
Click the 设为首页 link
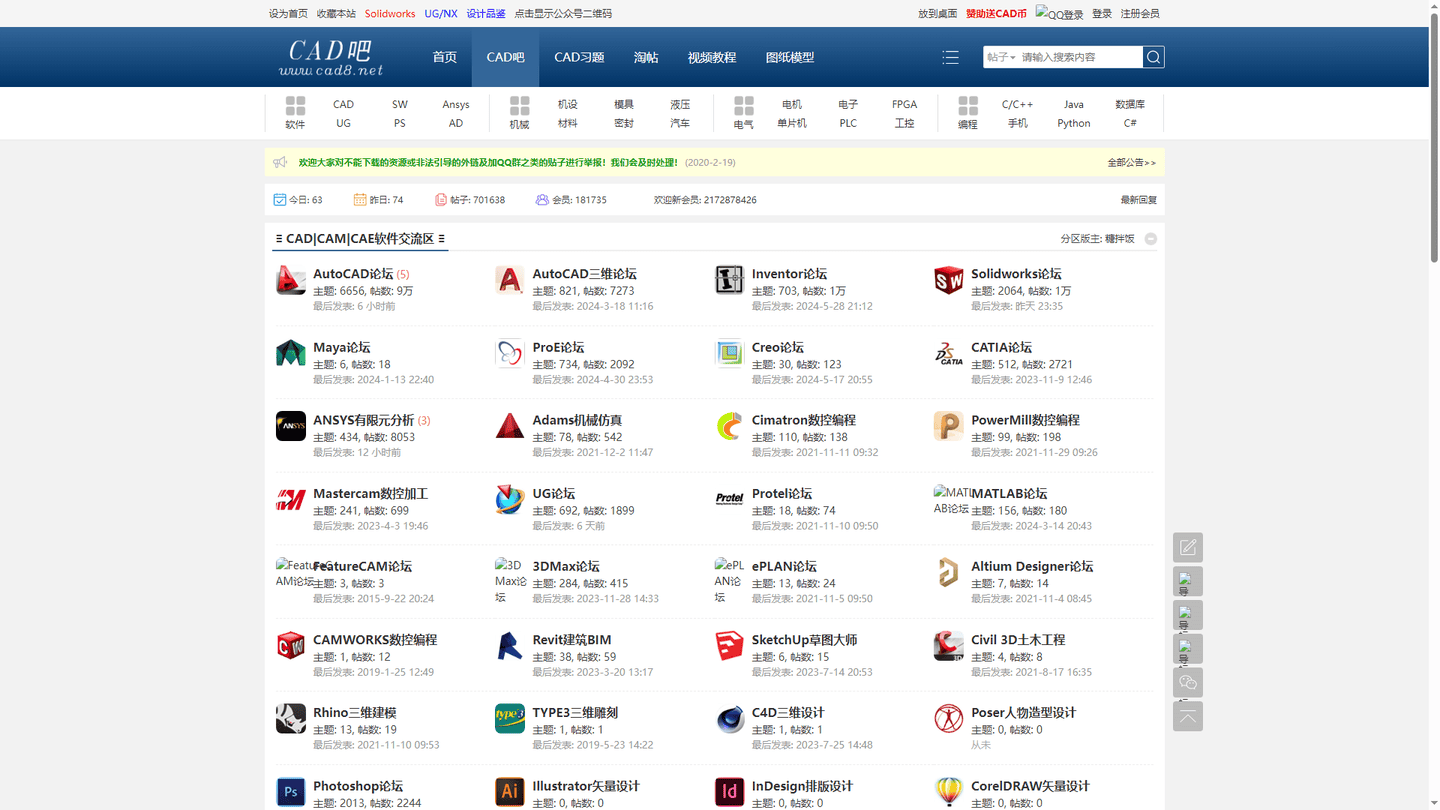click(x=288, y=14)
